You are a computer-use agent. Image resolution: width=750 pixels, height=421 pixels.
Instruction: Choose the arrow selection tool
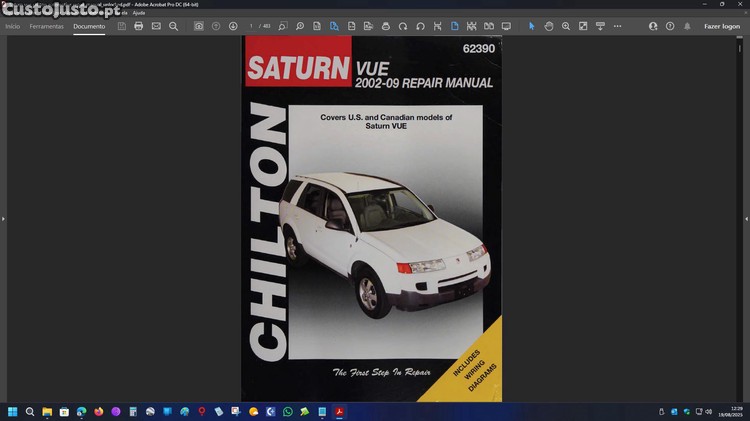[x=532, y=26]
